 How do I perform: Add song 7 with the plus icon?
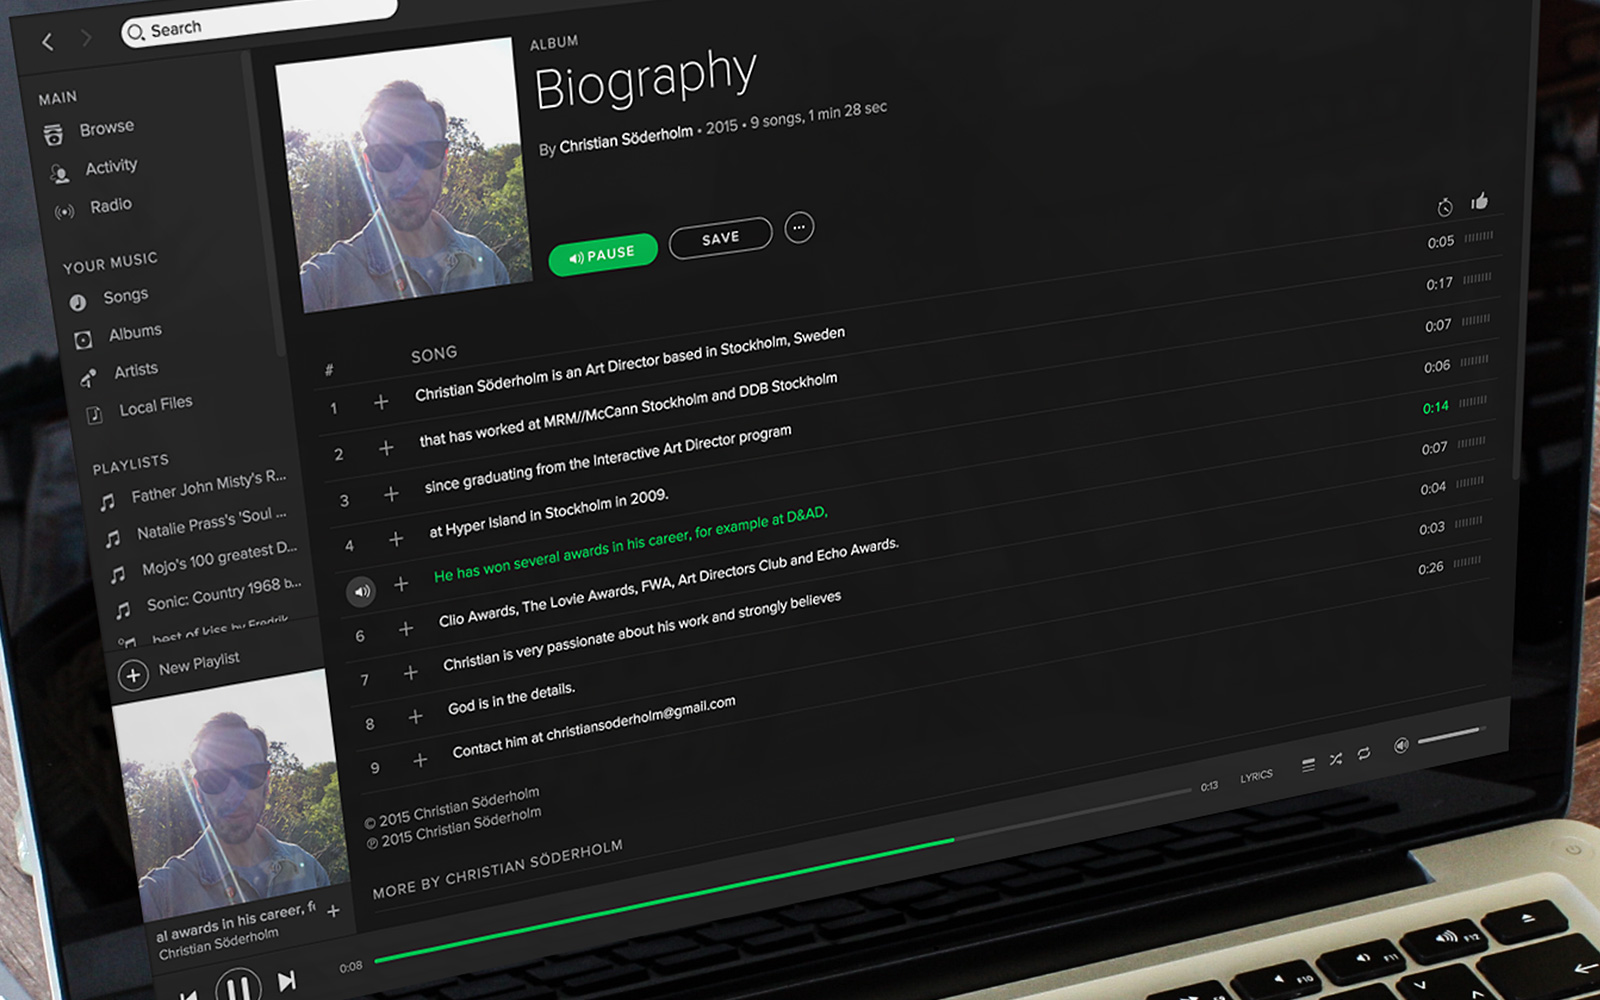tap(411, 673)
